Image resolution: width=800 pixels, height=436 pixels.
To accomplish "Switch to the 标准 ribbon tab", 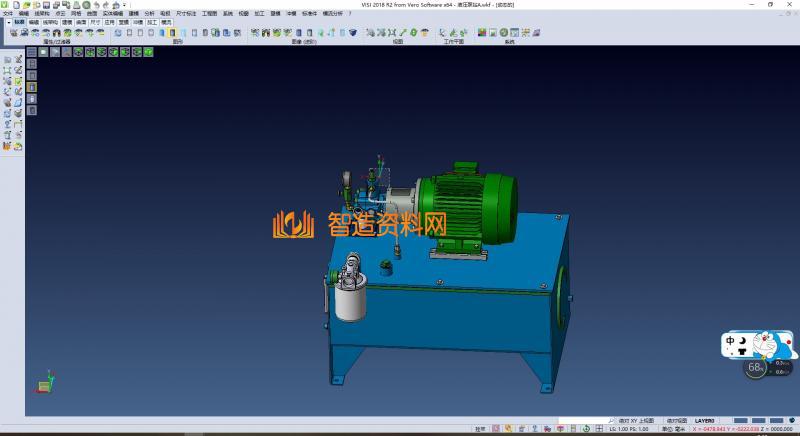I will (19, 21).
